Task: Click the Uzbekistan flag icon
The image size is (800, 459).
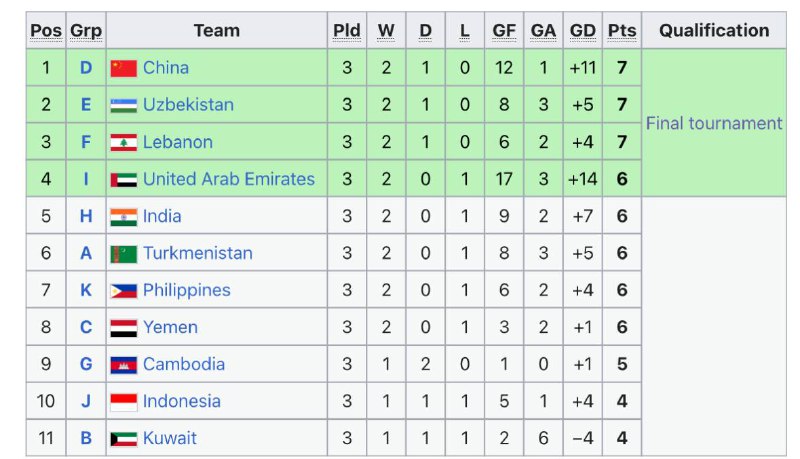Action: (x=123, y=106)
